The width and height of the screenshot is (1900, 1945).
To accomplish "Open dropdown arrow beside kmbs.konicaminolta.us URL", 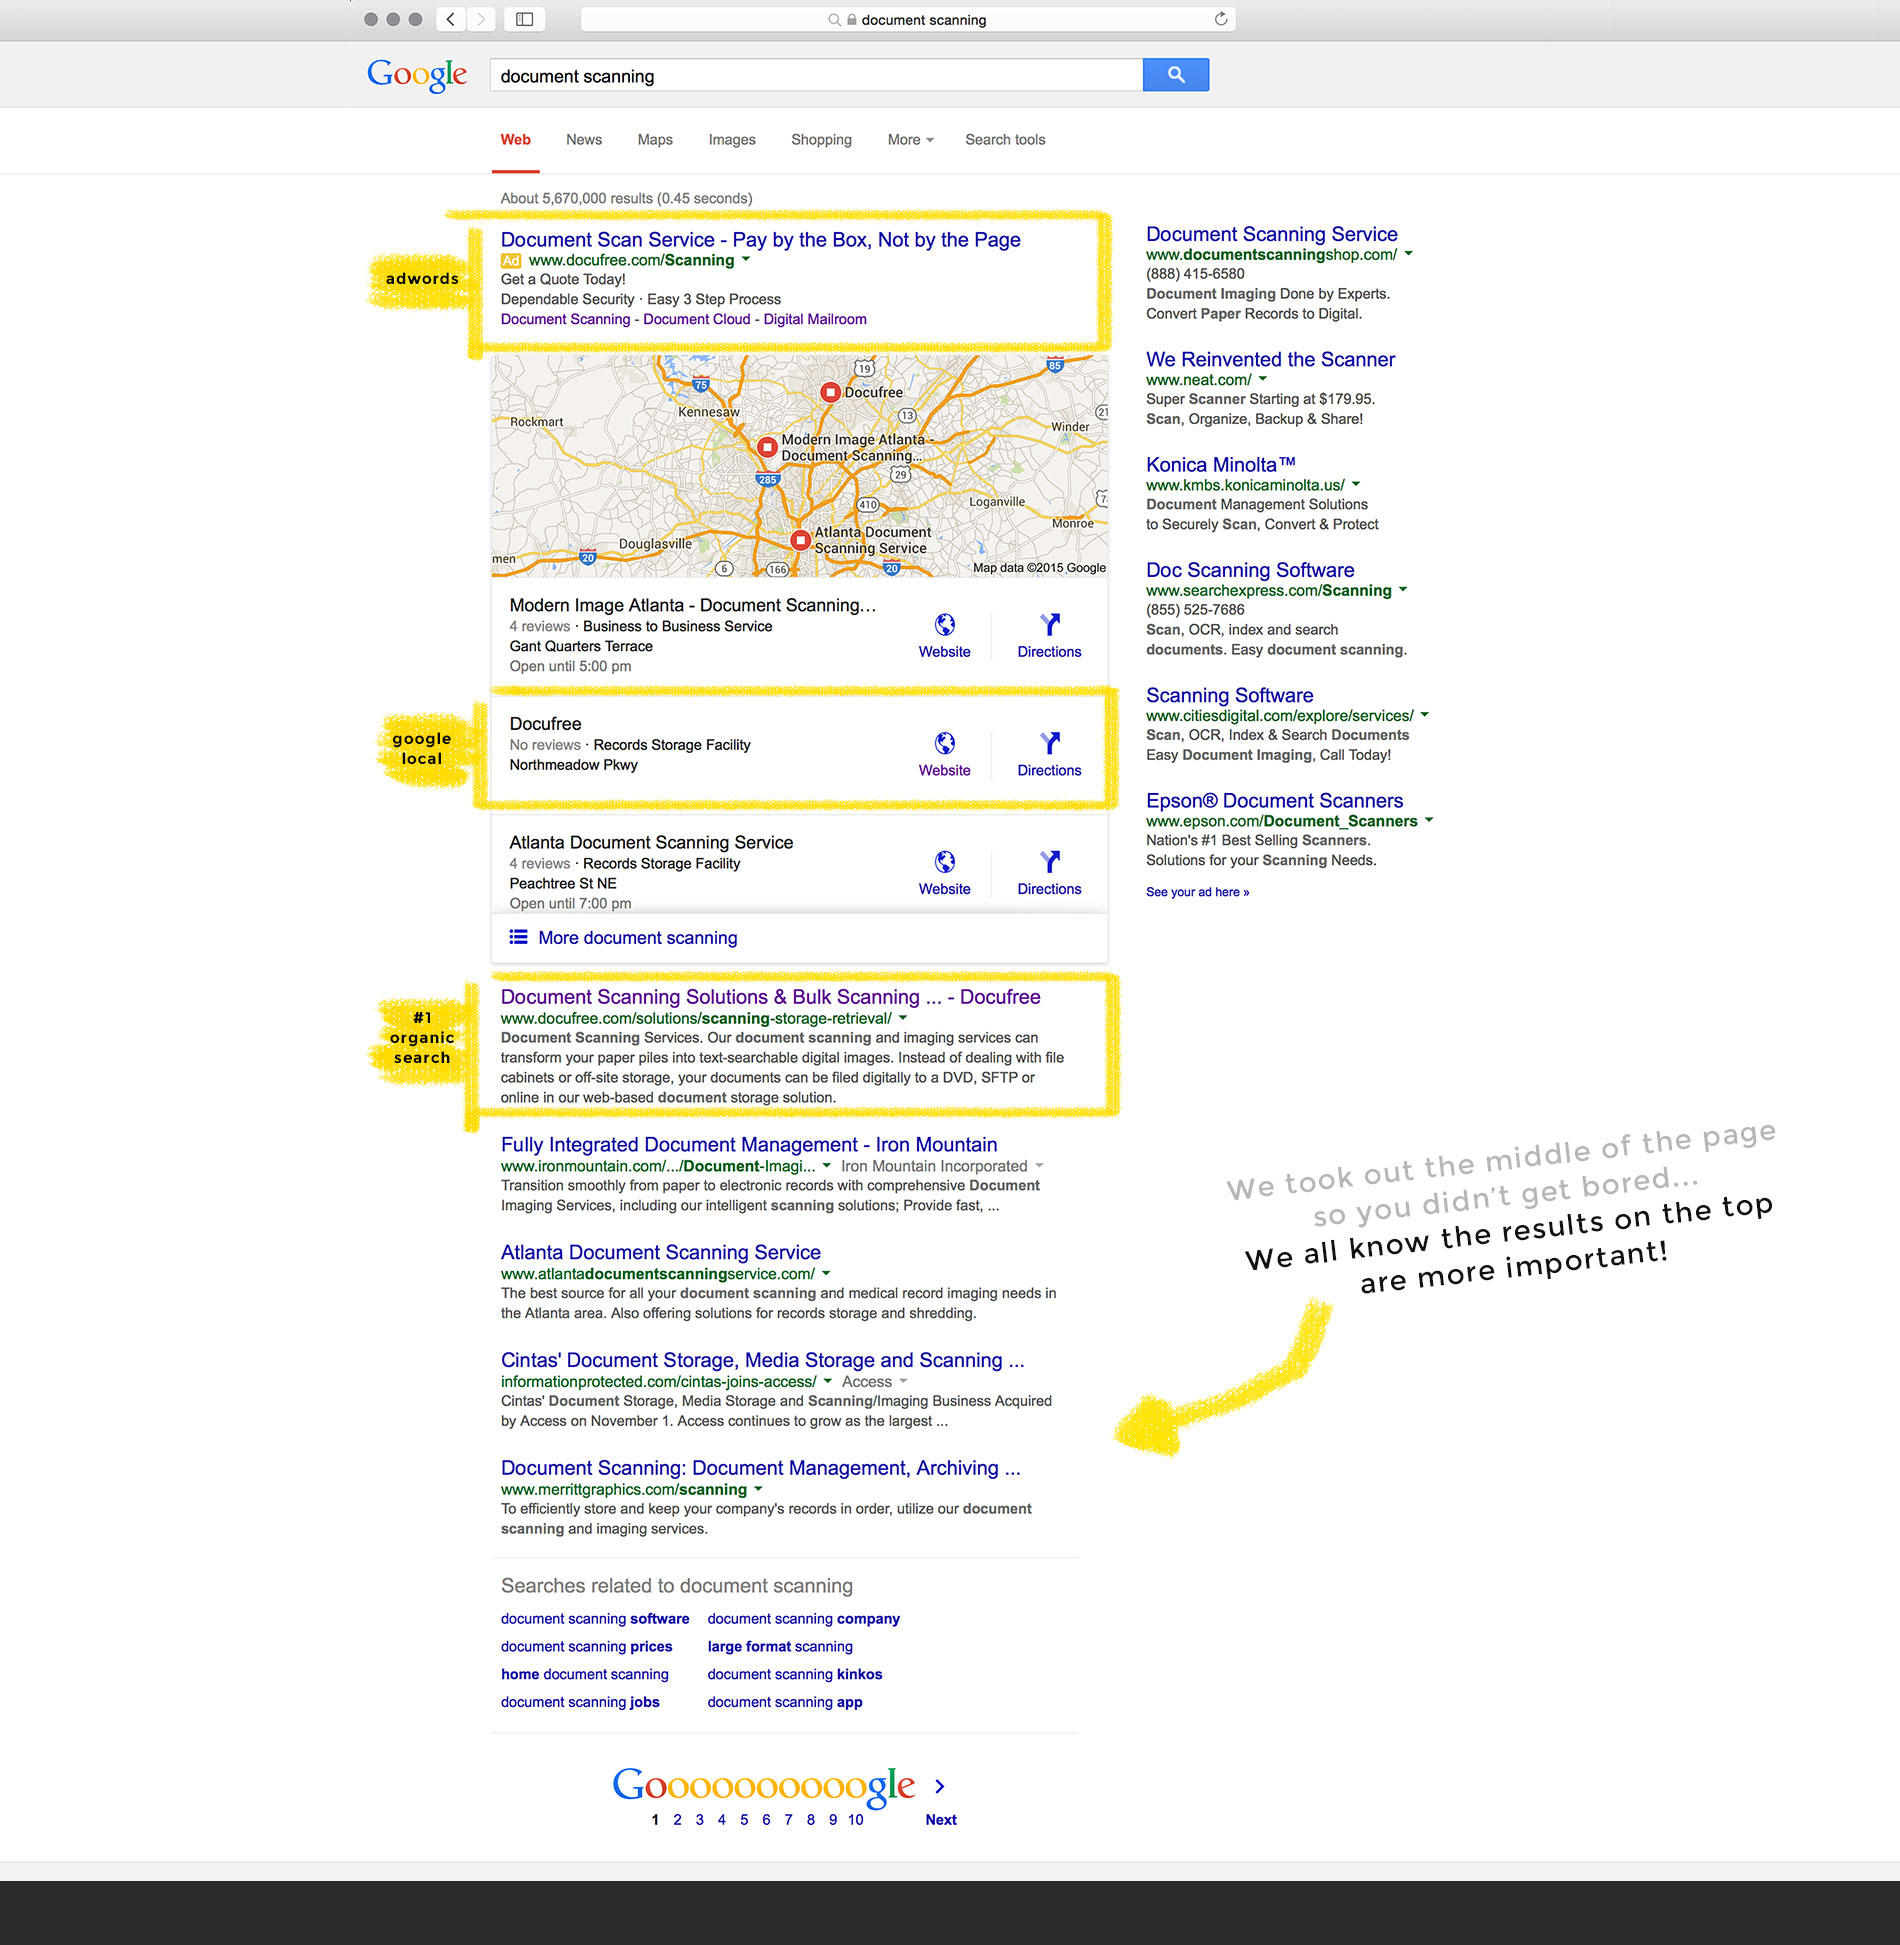I will pyautogui.click(x=1356, y=483).
